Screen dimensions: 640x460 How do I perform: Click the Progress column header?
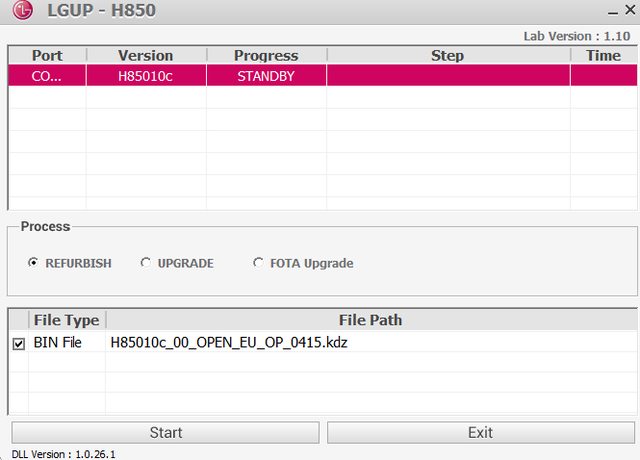266,55
